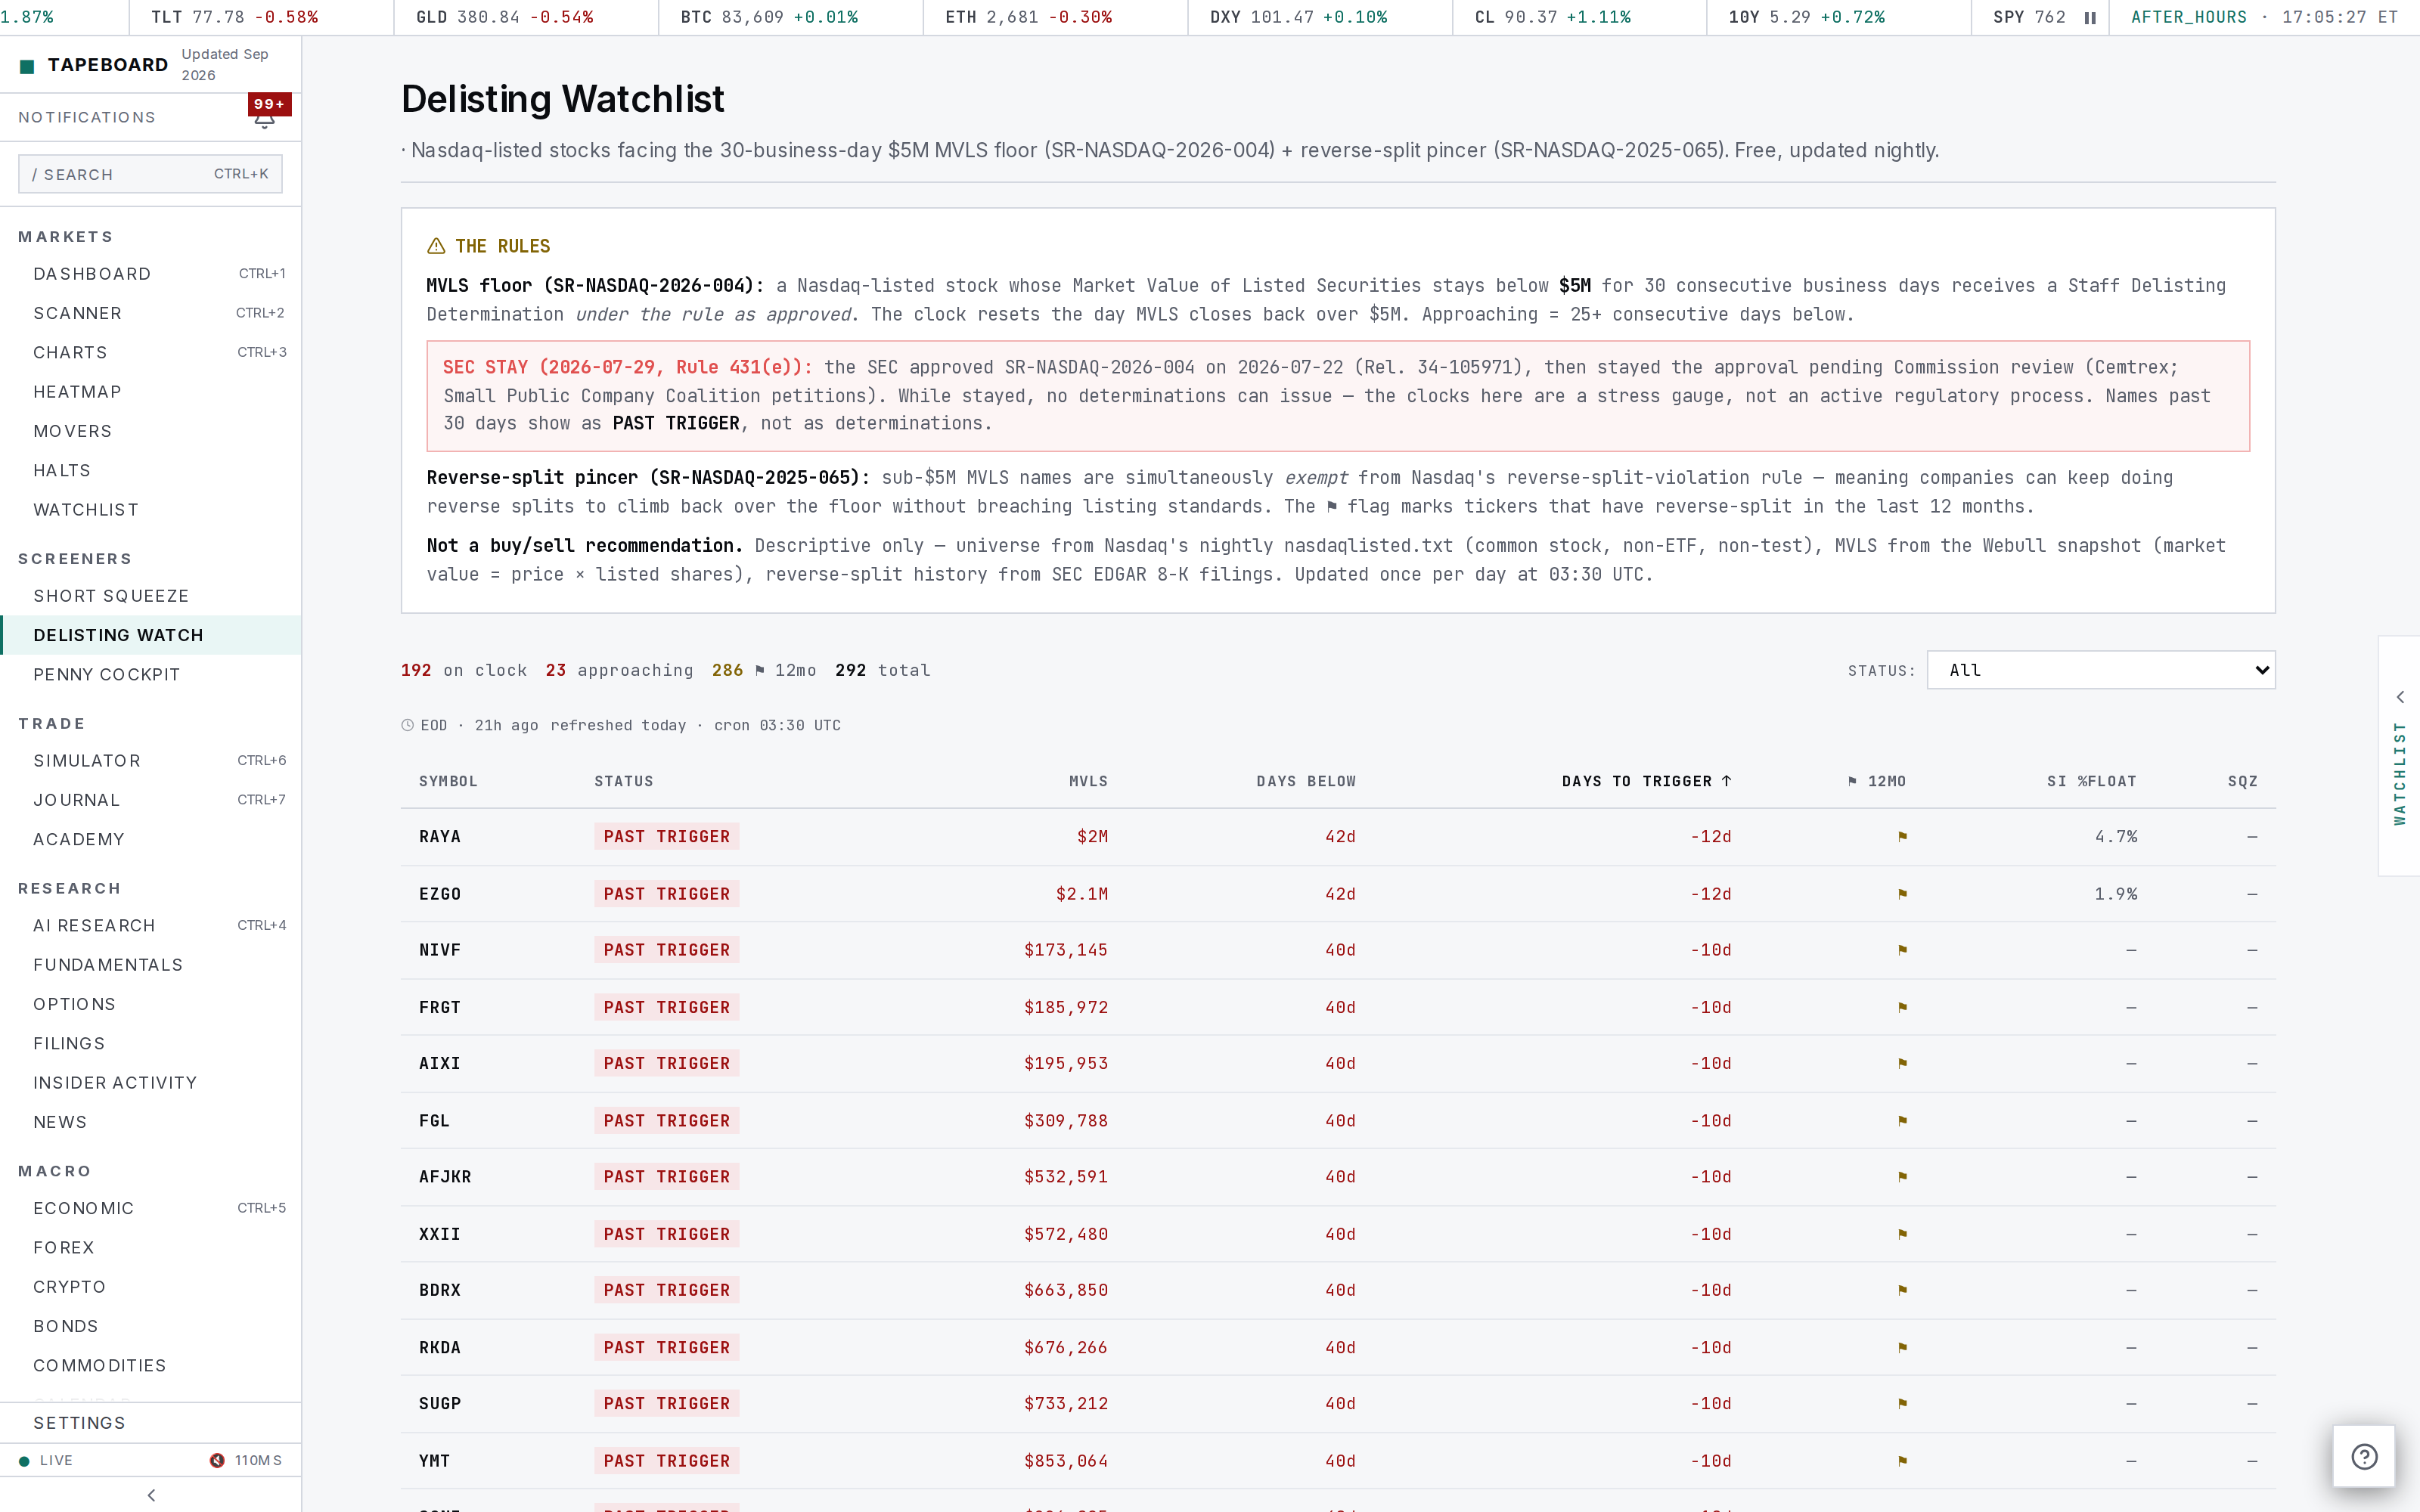This screenshot has height=1512, width=2420.
Task: Open AI Research section
Action: click(x=151, y=926)
